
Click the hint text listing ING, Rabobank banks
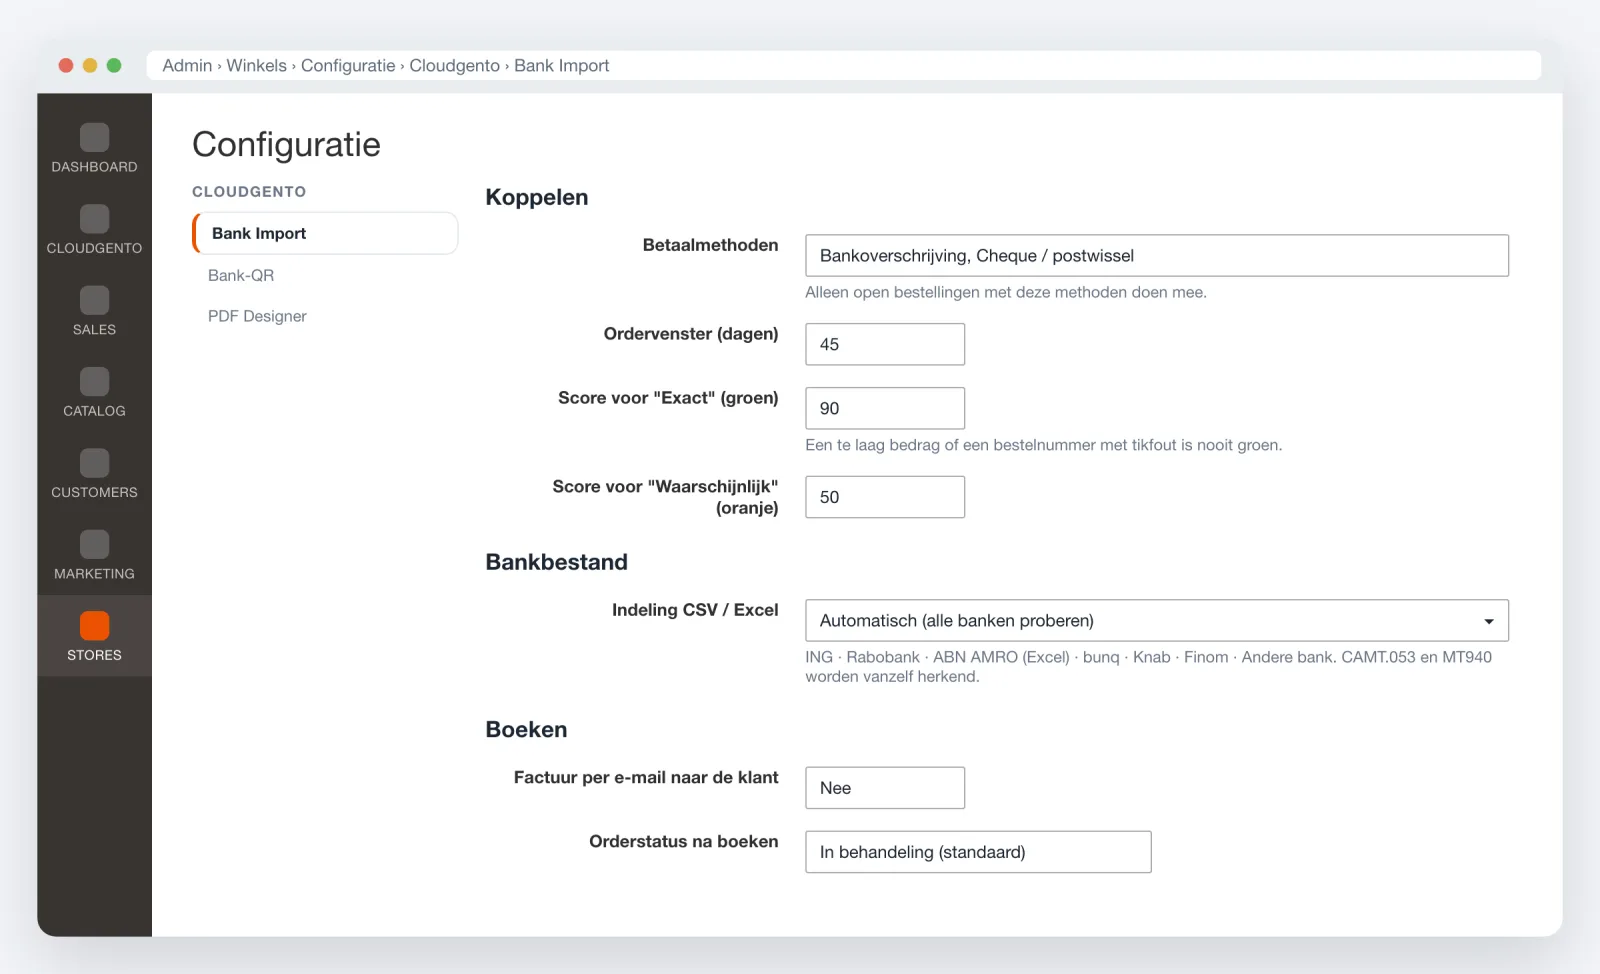[x=1148, y=666]
